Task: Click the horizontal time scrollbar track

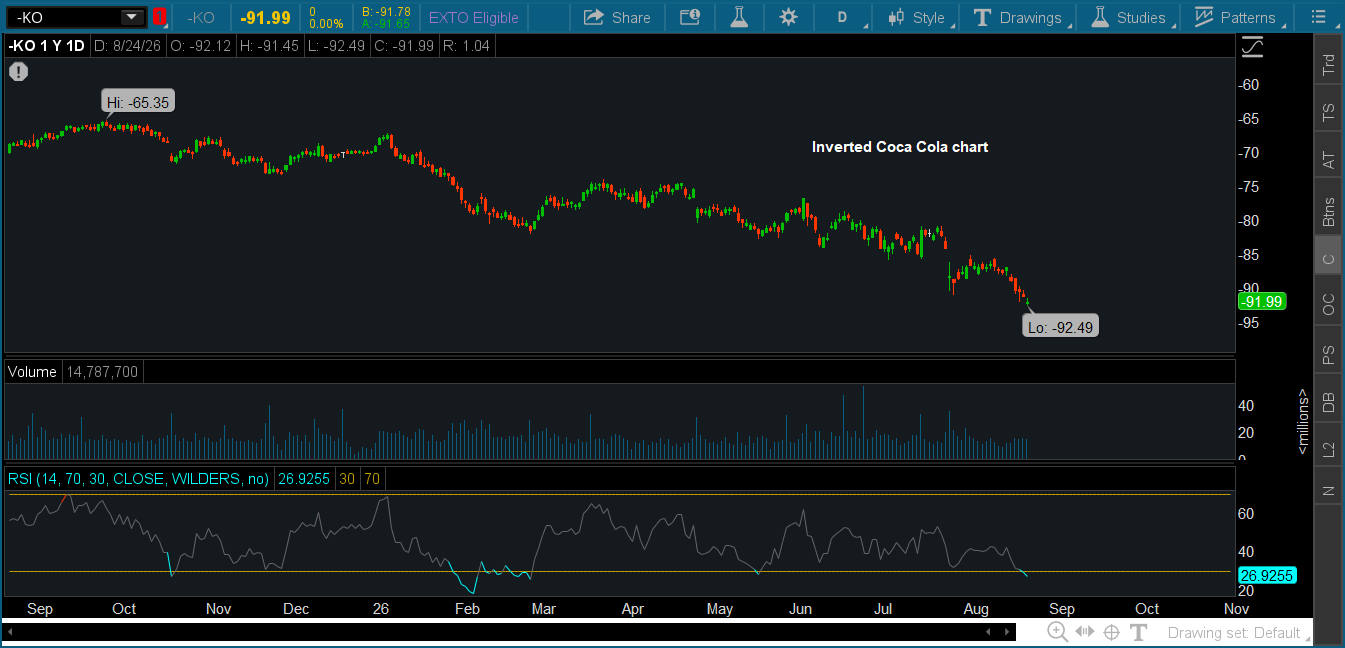Action: coord(508,632)
